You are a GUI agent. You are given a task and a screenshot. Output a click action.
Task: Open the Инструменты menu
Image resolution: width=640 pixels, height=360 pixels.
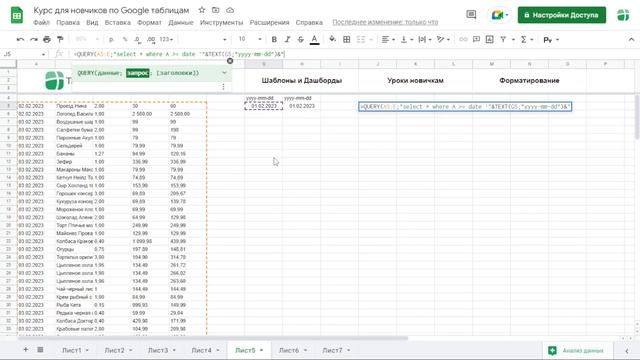click(x=222, y=22)
